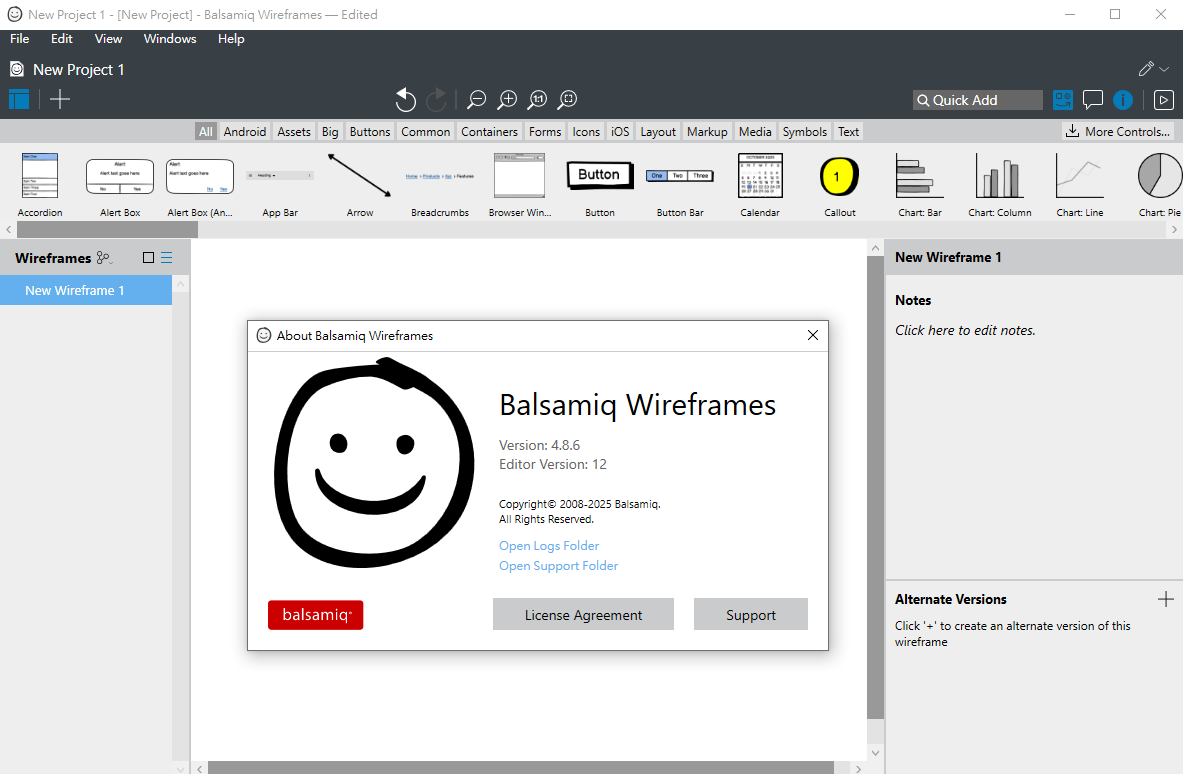Screen dimensions: 1183x774
Task: Click the Undo arrow icon
Action: (x=405, y=99)
